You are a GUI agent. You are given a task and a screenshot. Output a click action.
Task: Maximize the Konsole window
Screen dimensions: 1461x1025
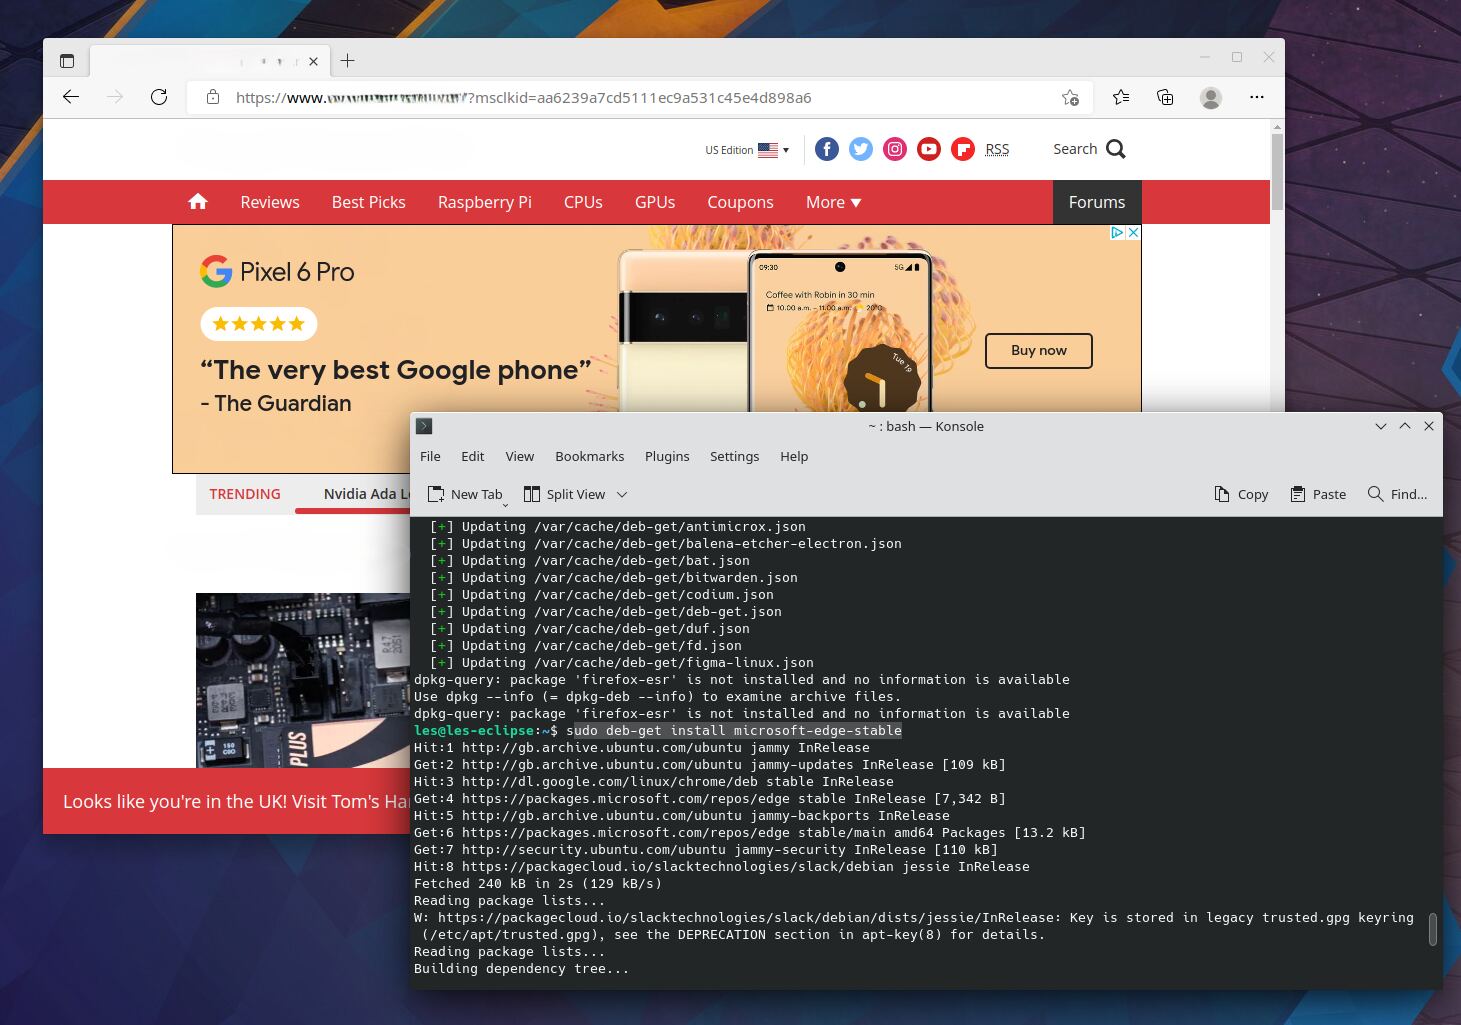click(1404, 426)
